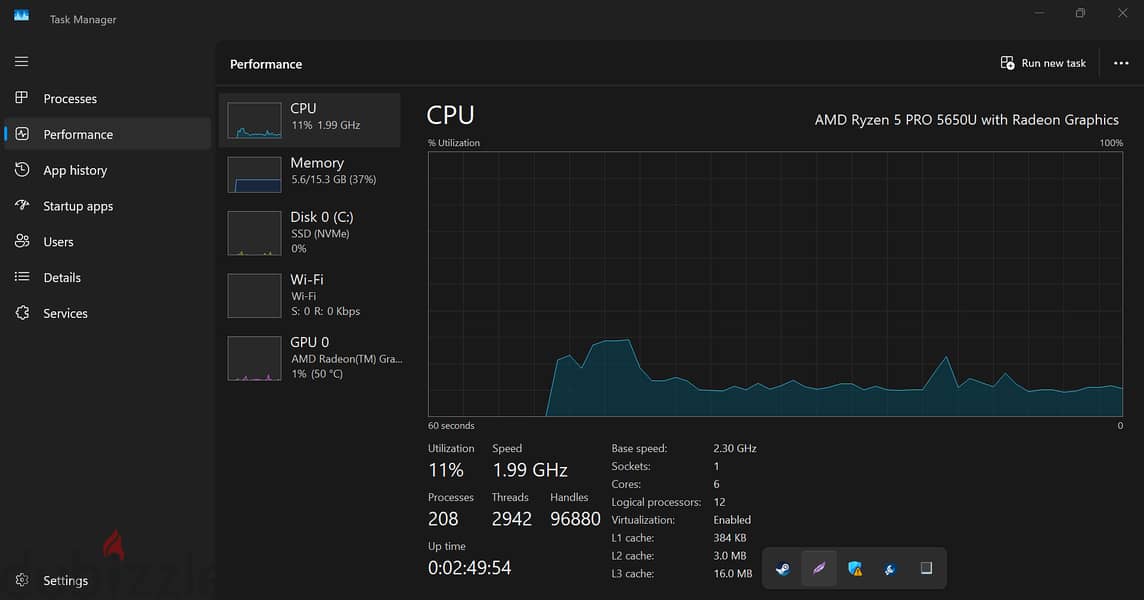Click the white square tray icon

coord(926,568)
